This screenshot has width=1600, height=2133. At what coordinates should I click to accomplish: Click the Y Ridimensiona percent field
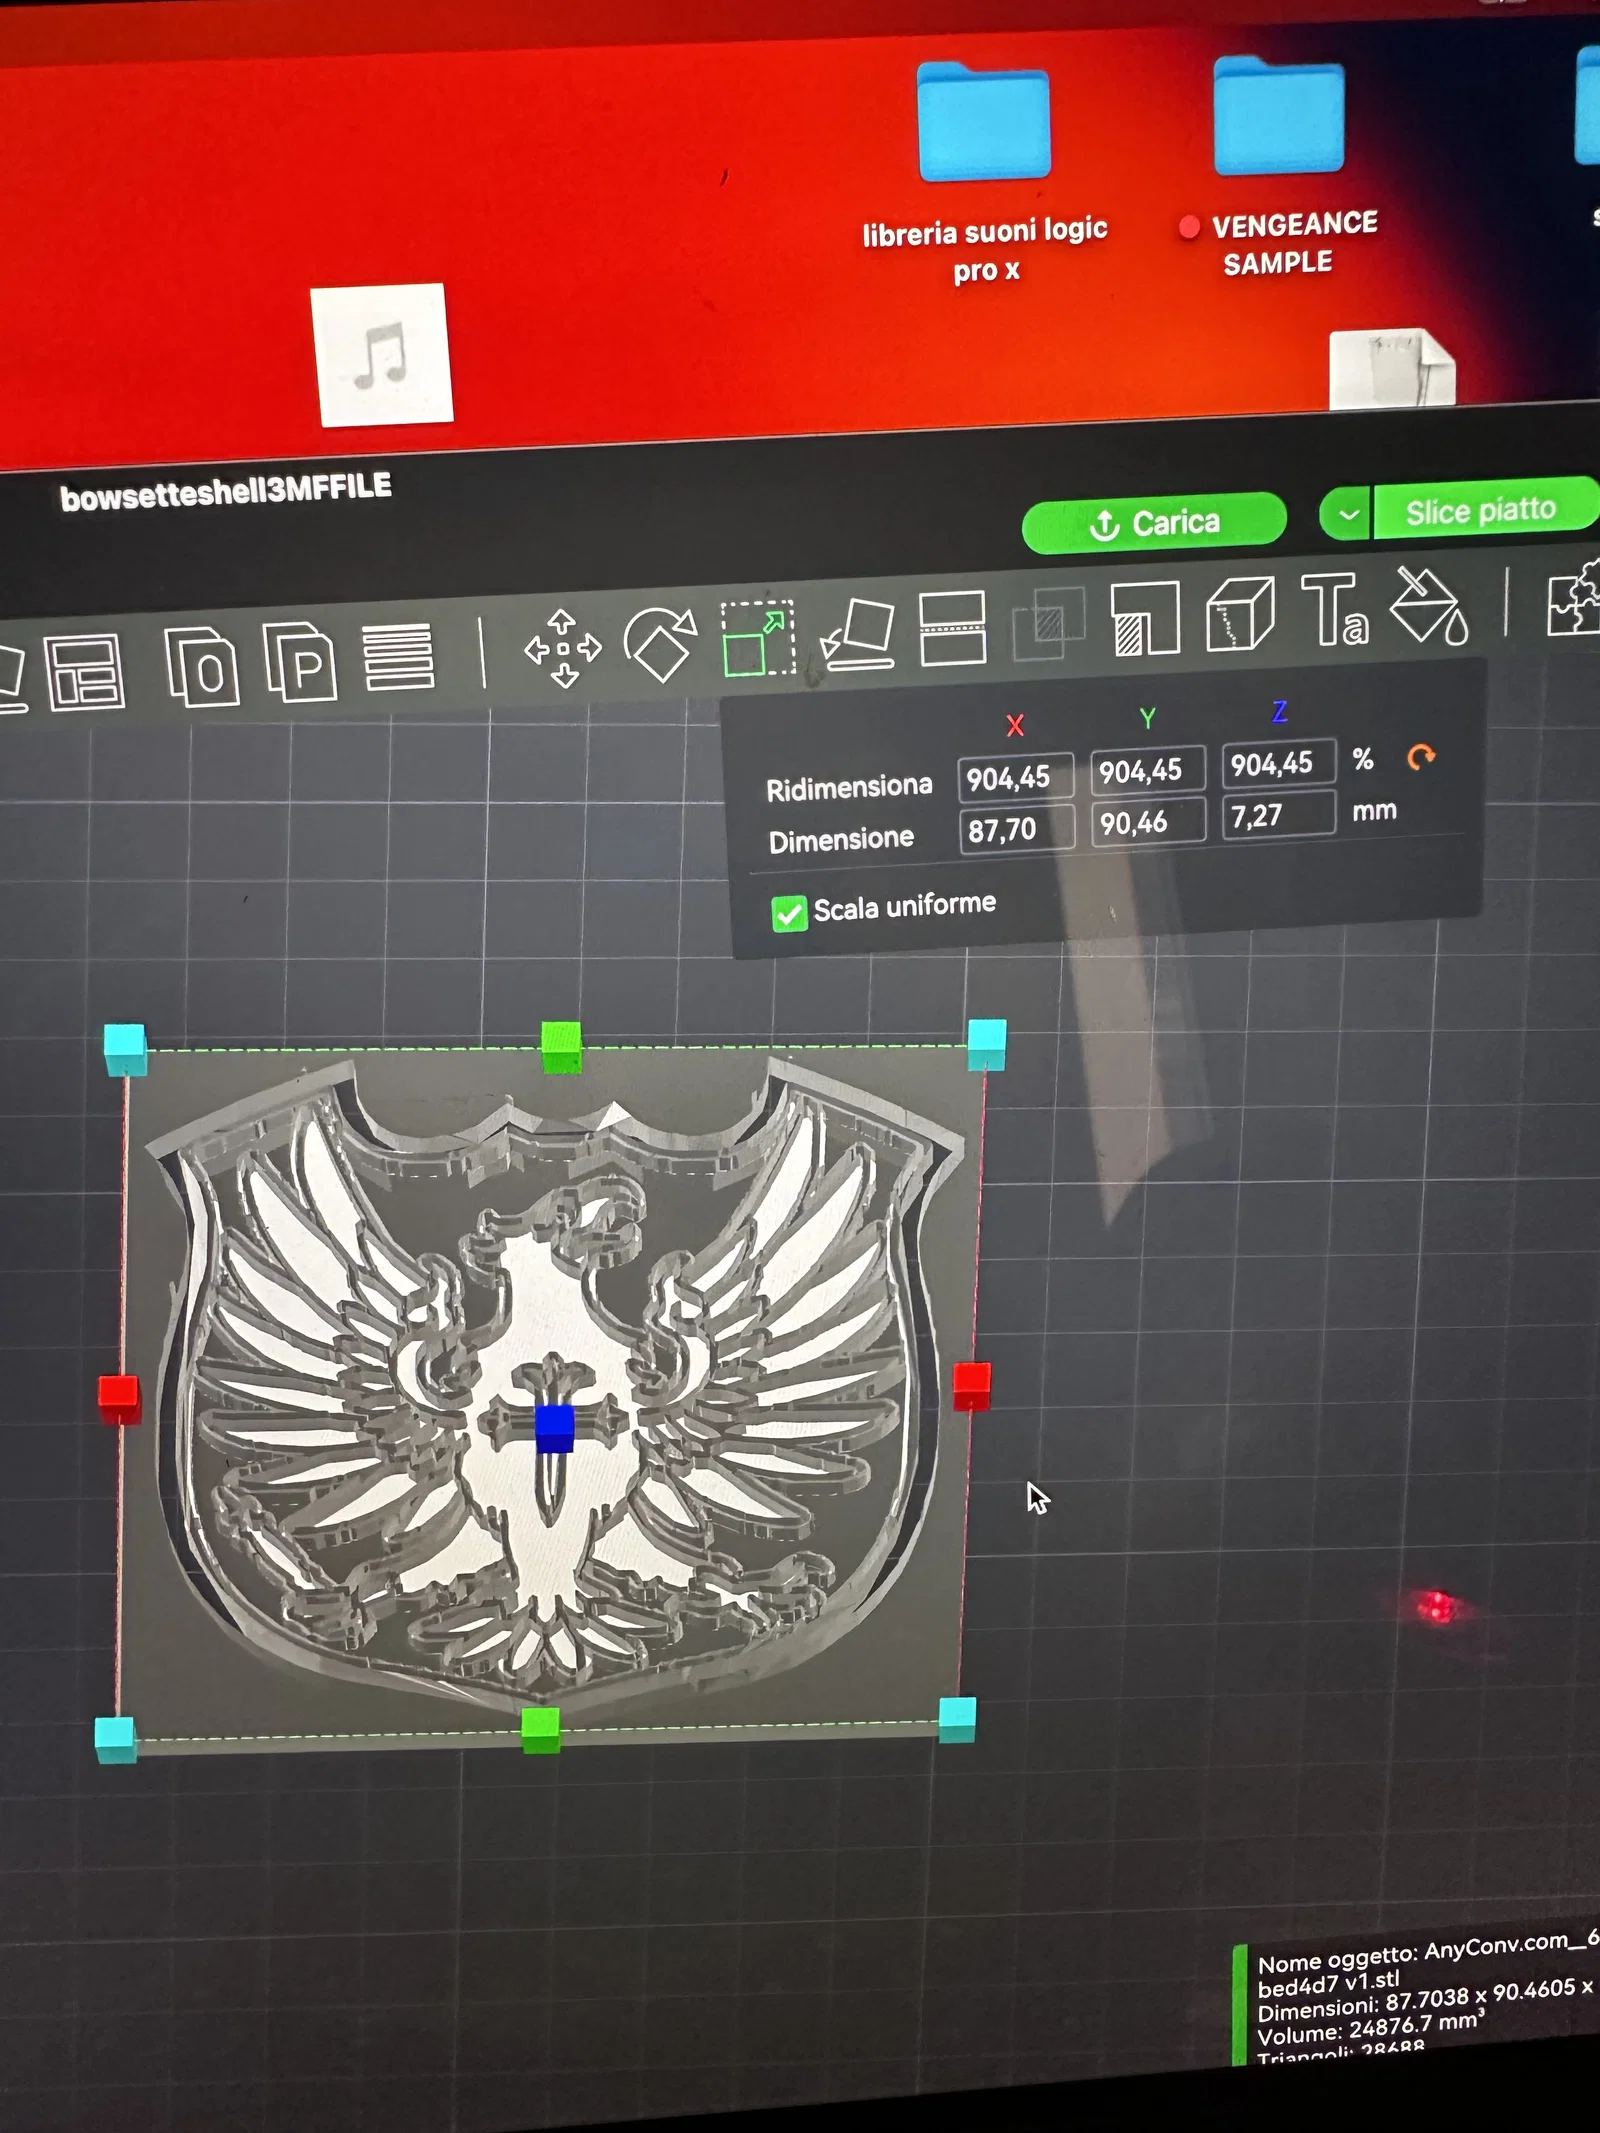[x=1147, y=771]
